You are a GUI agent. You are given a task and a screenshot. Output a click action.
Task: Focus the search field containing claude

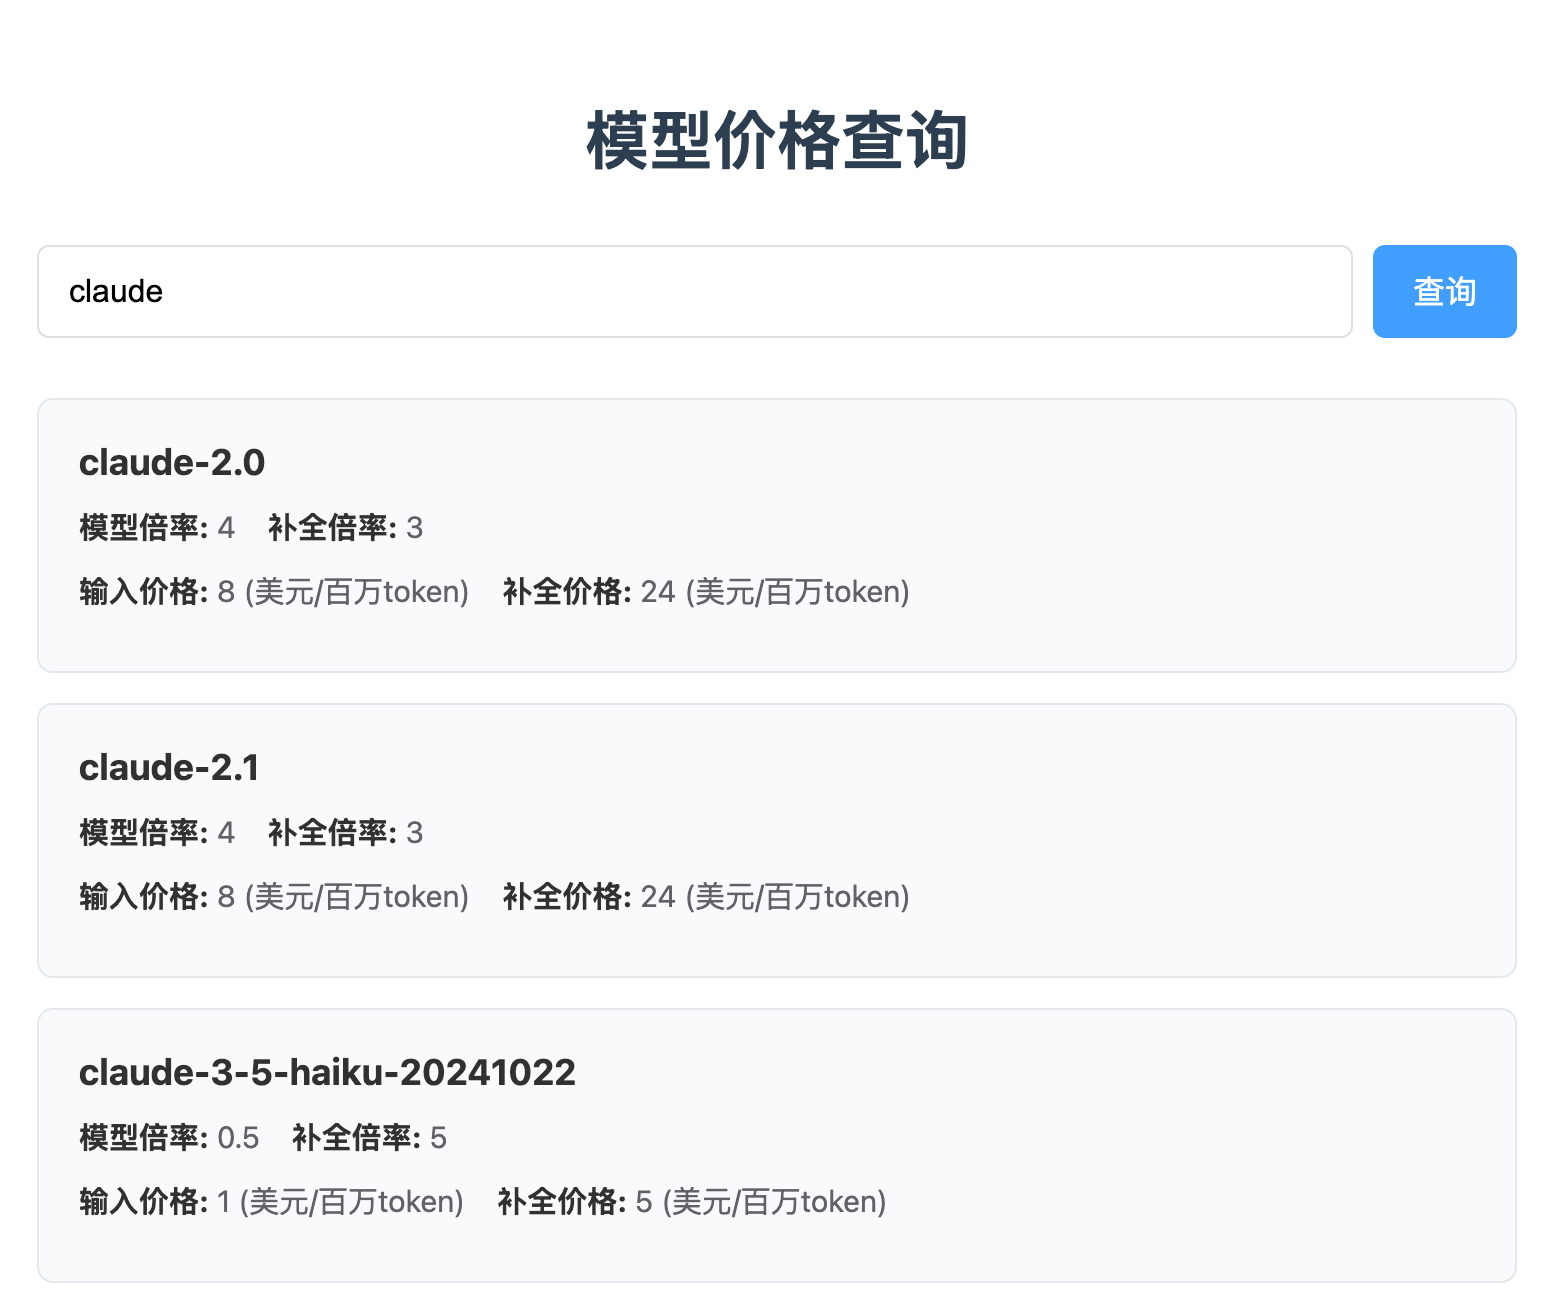(695, 291)
